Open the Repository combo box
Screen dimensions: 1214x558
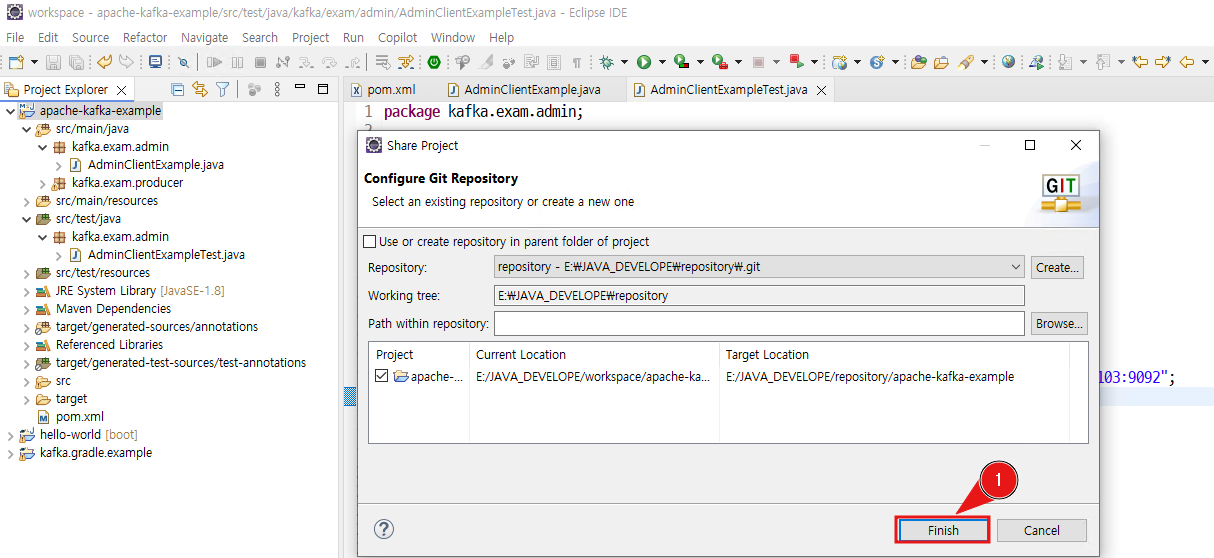click(760, 267)
